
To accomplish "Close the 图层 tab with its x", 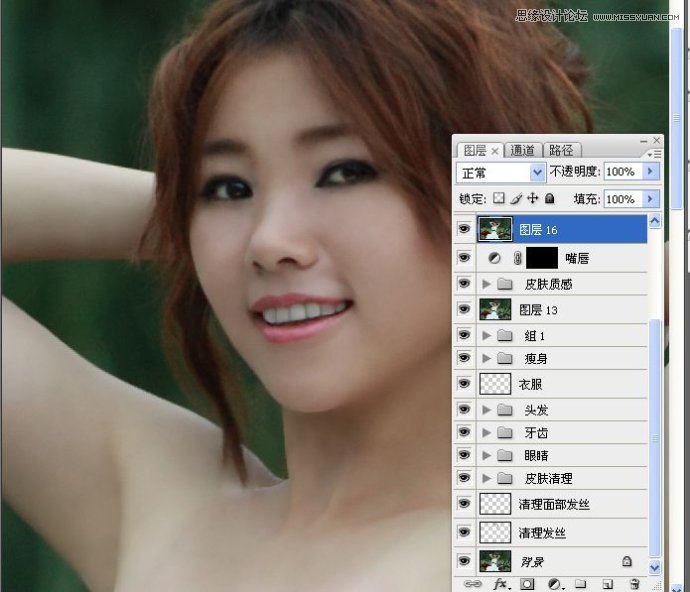I will click(x=495, y=151).
